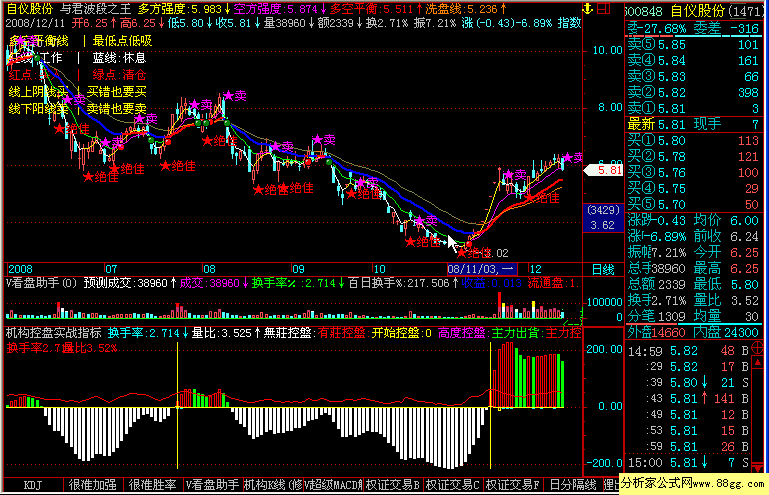
Task: Click the 外盘14660 value
Action: (656, 333)
